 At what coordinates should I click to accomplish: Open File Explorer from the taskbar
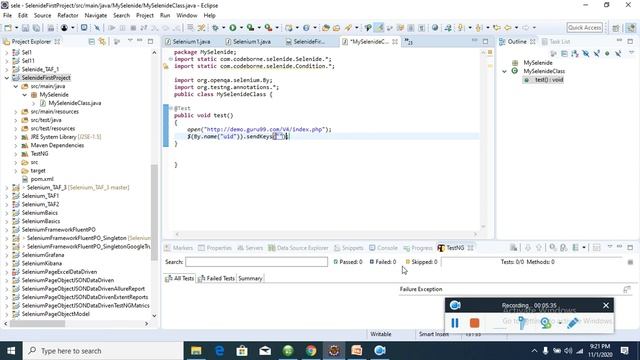tap(196, 351)
